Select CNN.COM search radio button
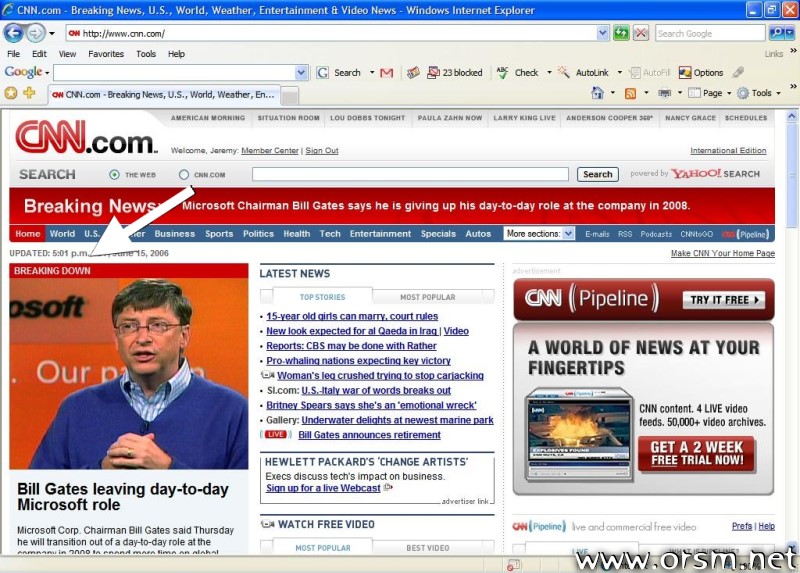The width and height of the screenshot is (800, 573). 184,175
